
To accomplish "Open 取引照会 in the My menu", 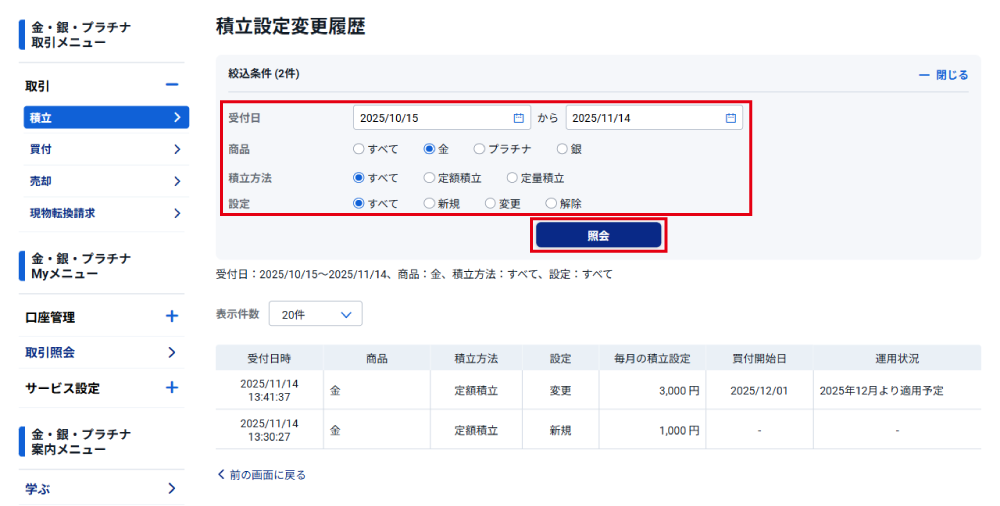I will (104, 352).
